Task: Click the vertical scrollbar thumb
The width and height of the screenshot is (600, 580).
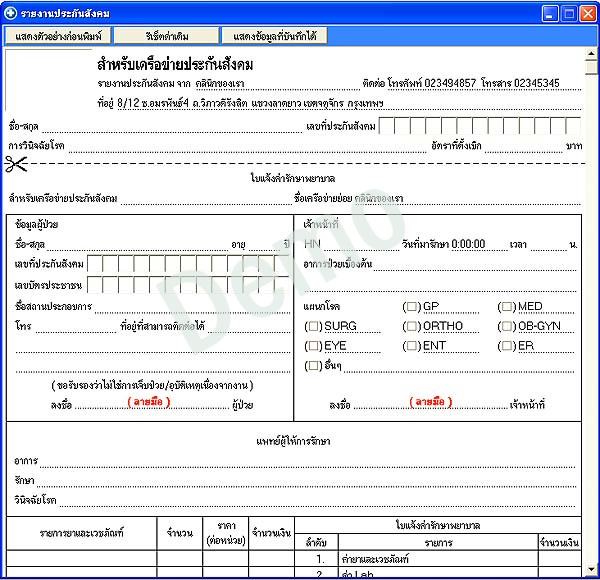Action: click(591, 67)
